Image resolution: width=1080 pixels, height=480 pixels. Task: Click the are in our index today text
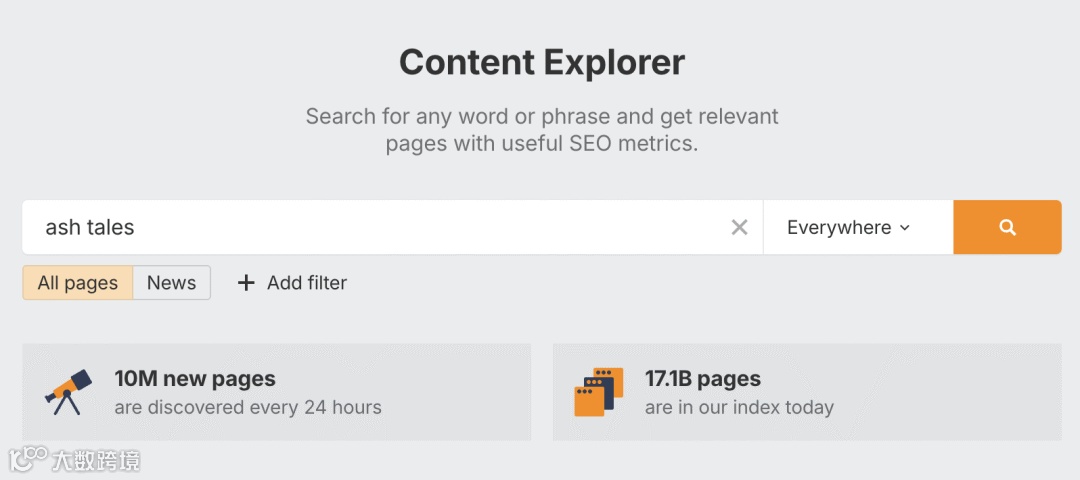[x=739, y=407]
